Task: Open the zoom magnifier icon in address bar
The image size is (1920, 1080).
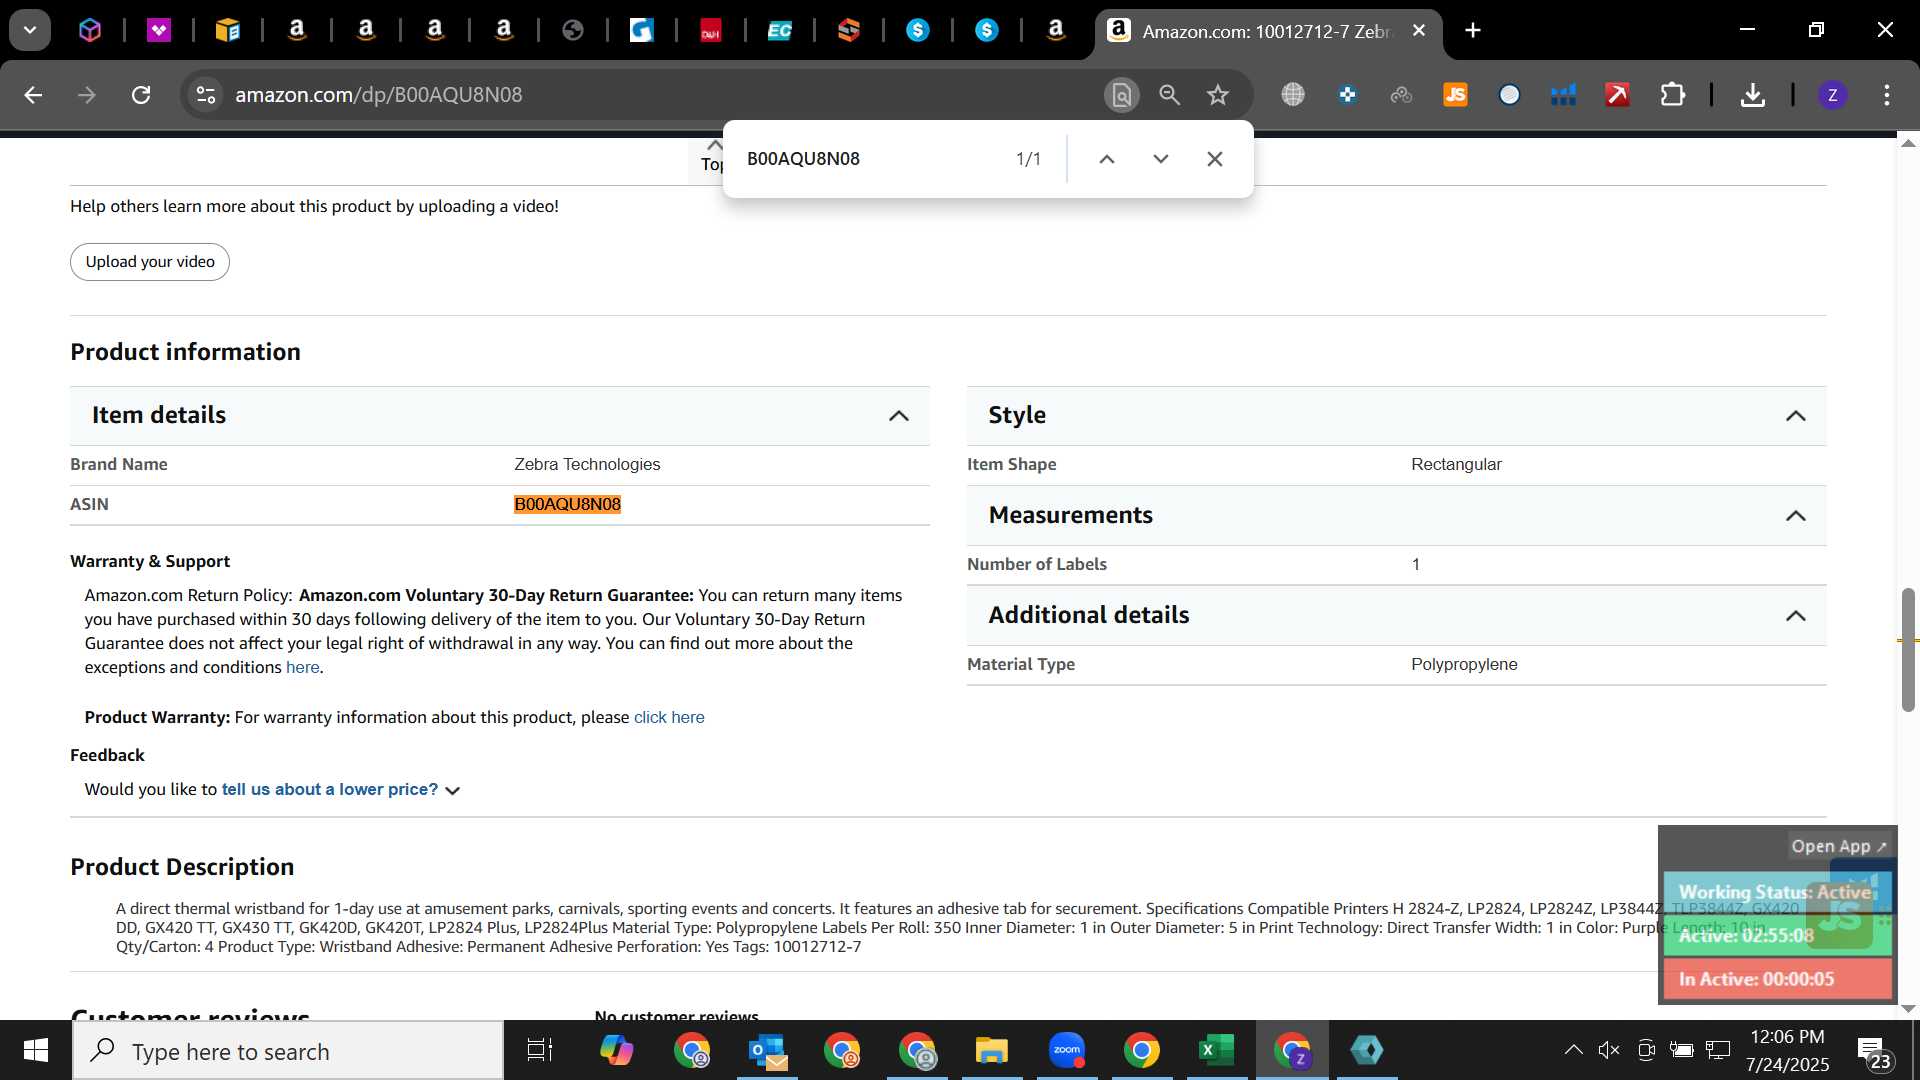Action: 1169,95
